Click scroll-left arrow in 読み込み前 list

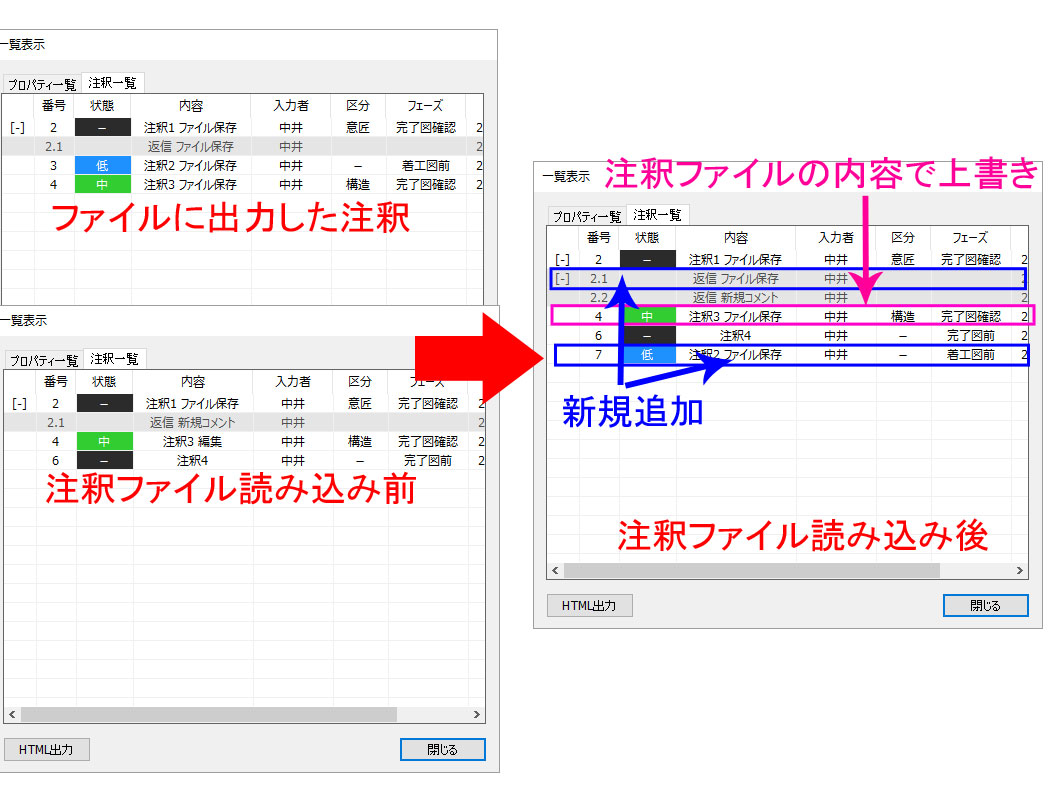12,715
